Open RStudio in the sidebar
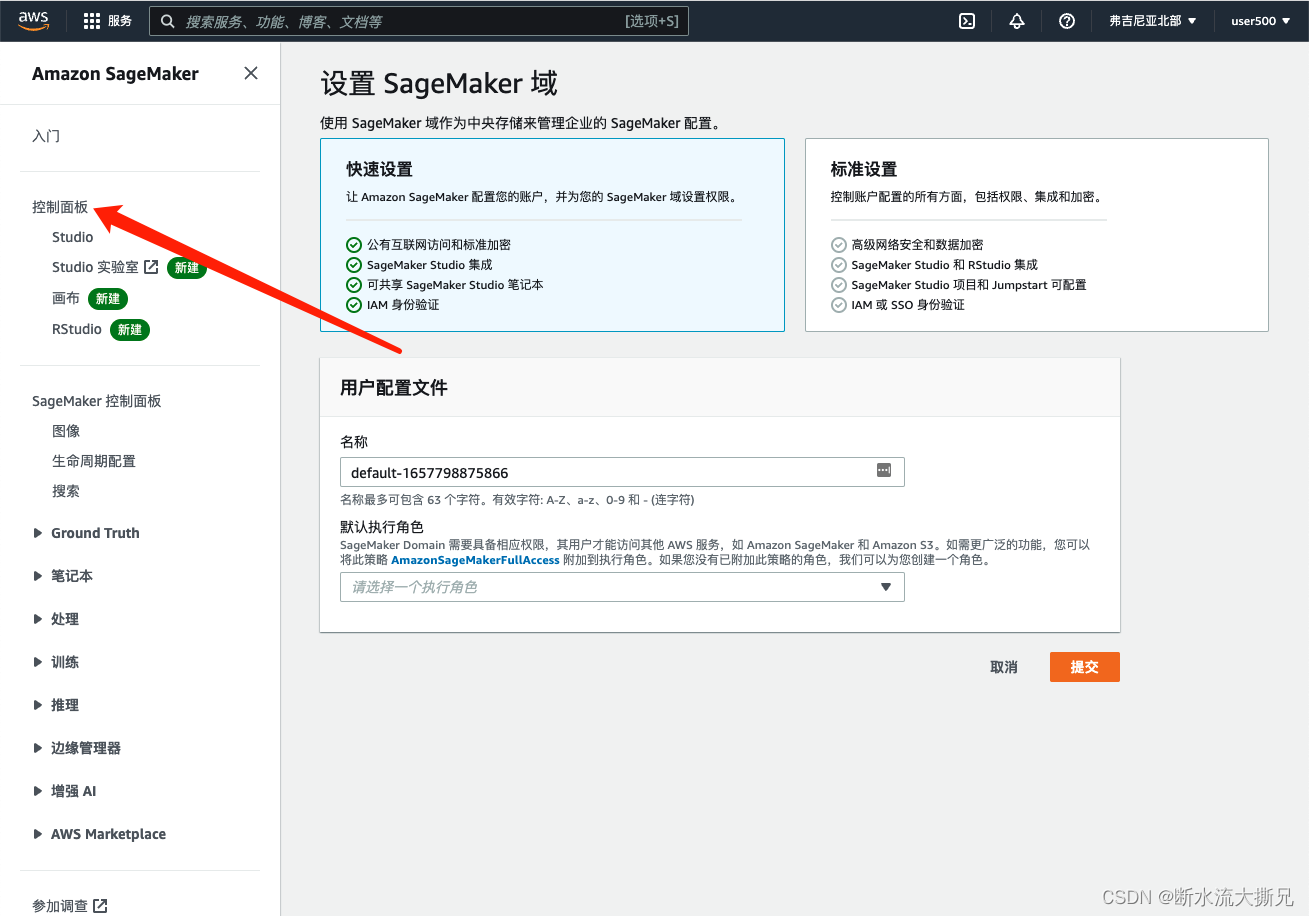The width and height of the screenshot is (1309, 916). pos(77,329)
